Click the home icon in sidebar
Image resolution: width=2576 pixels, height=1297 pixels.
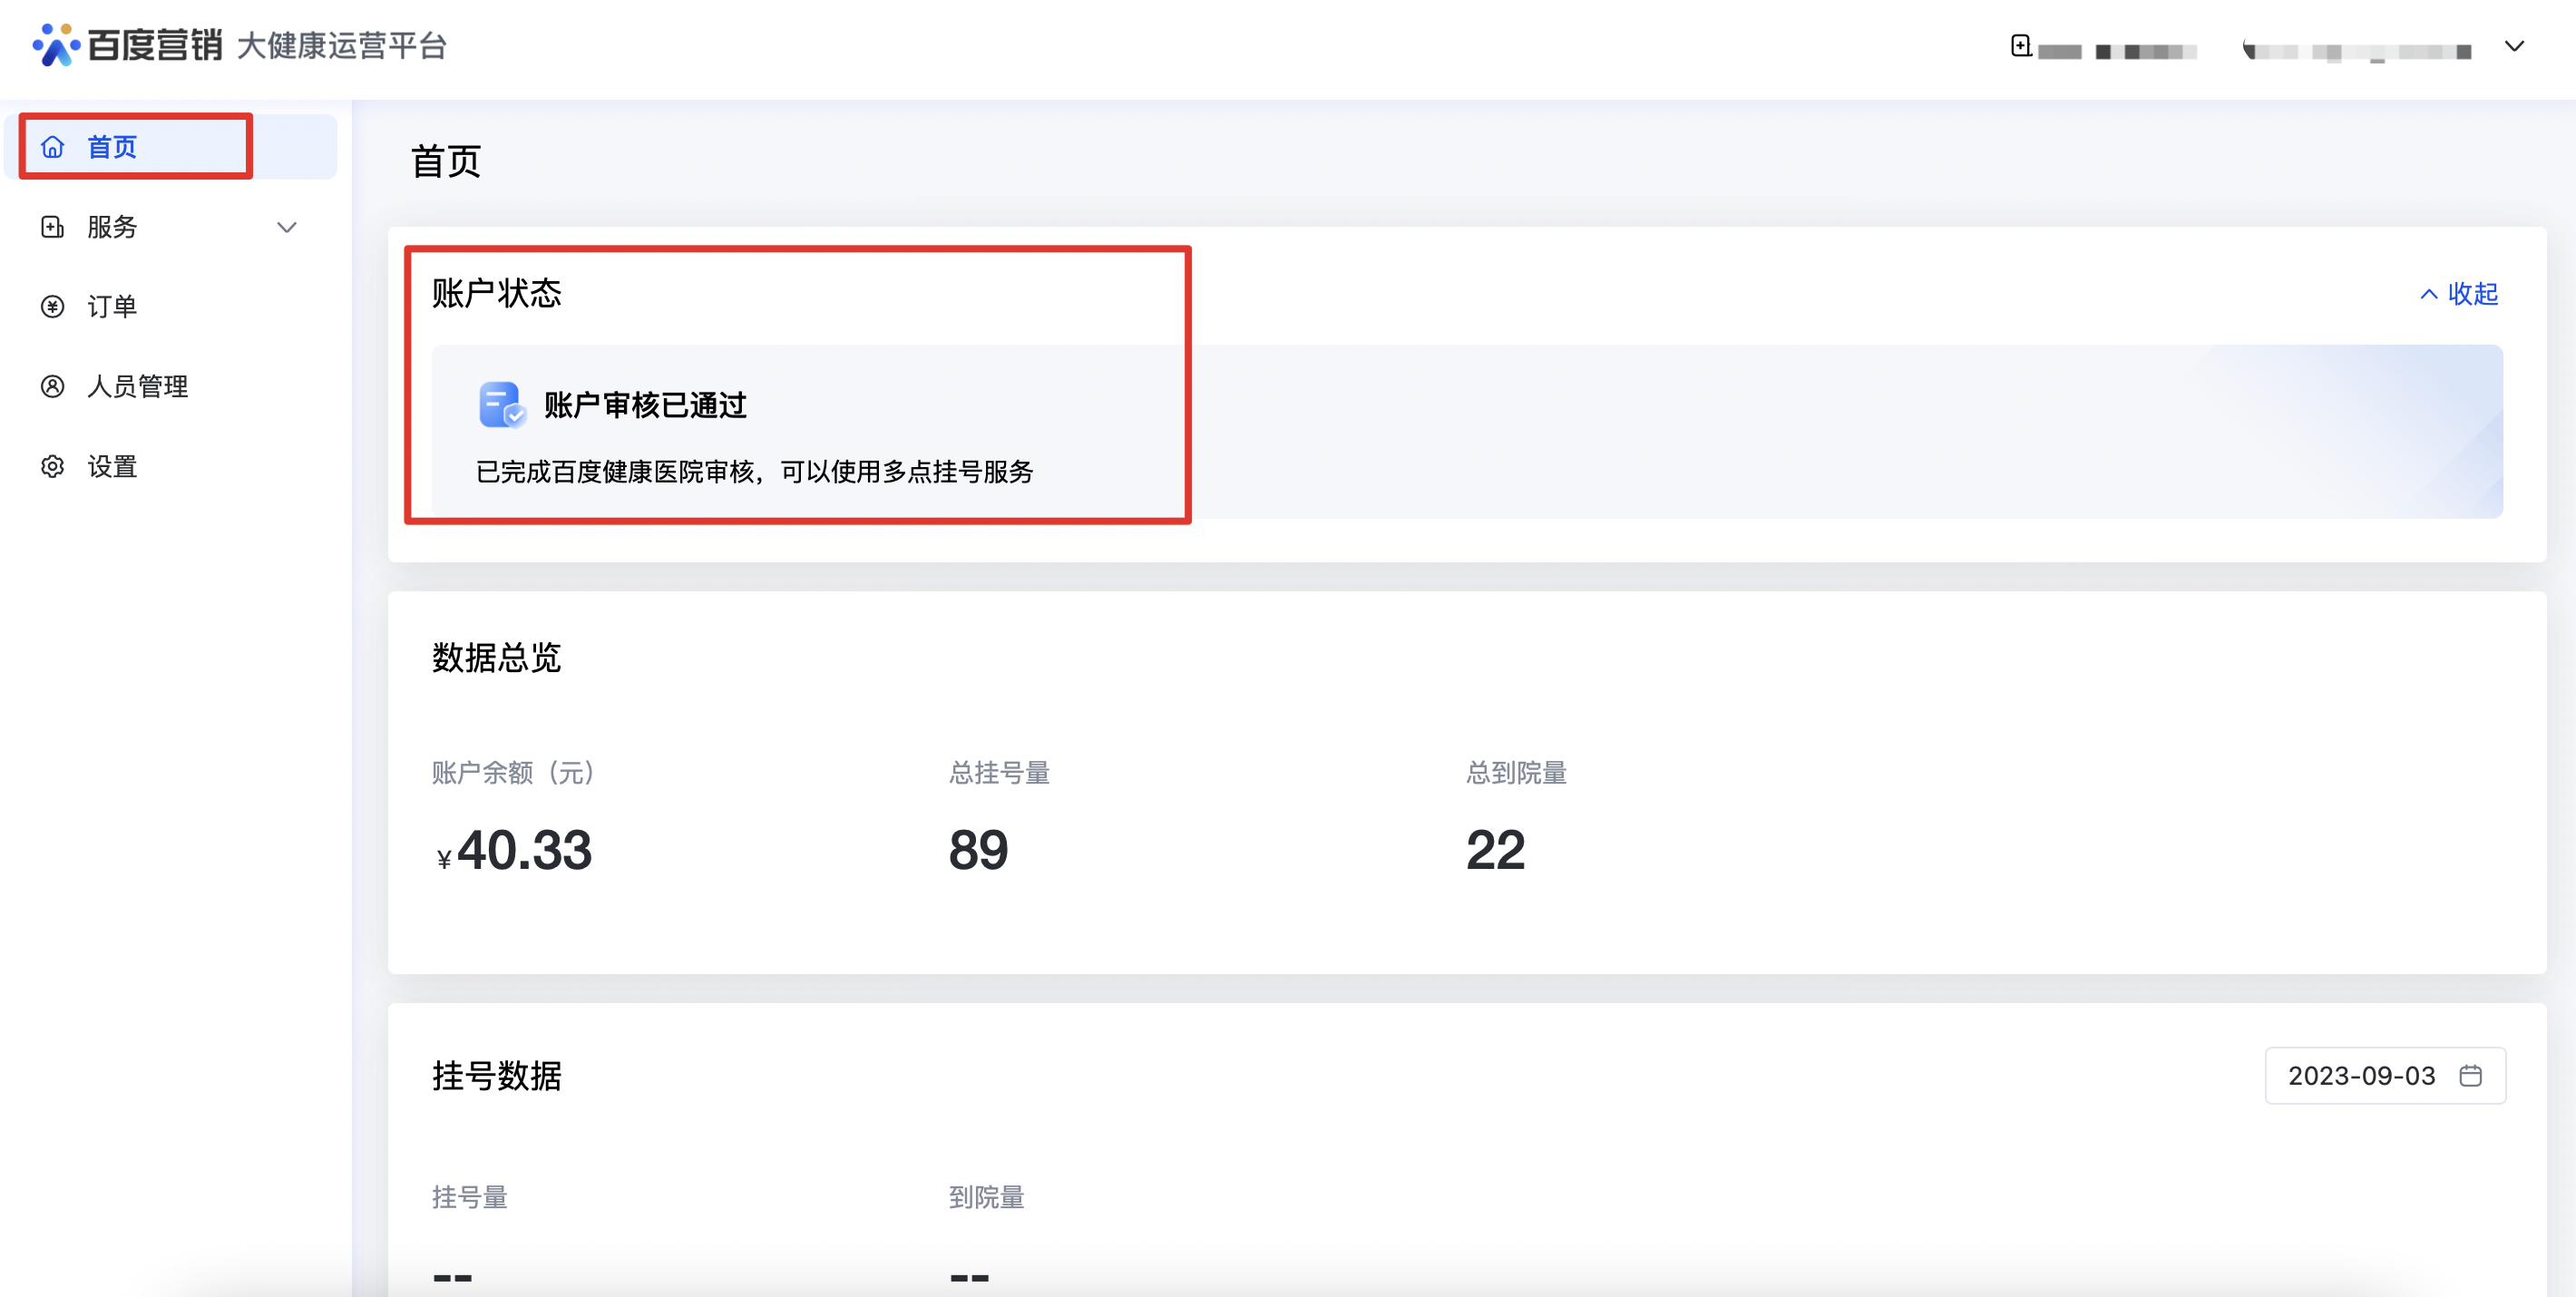point(53,147)
